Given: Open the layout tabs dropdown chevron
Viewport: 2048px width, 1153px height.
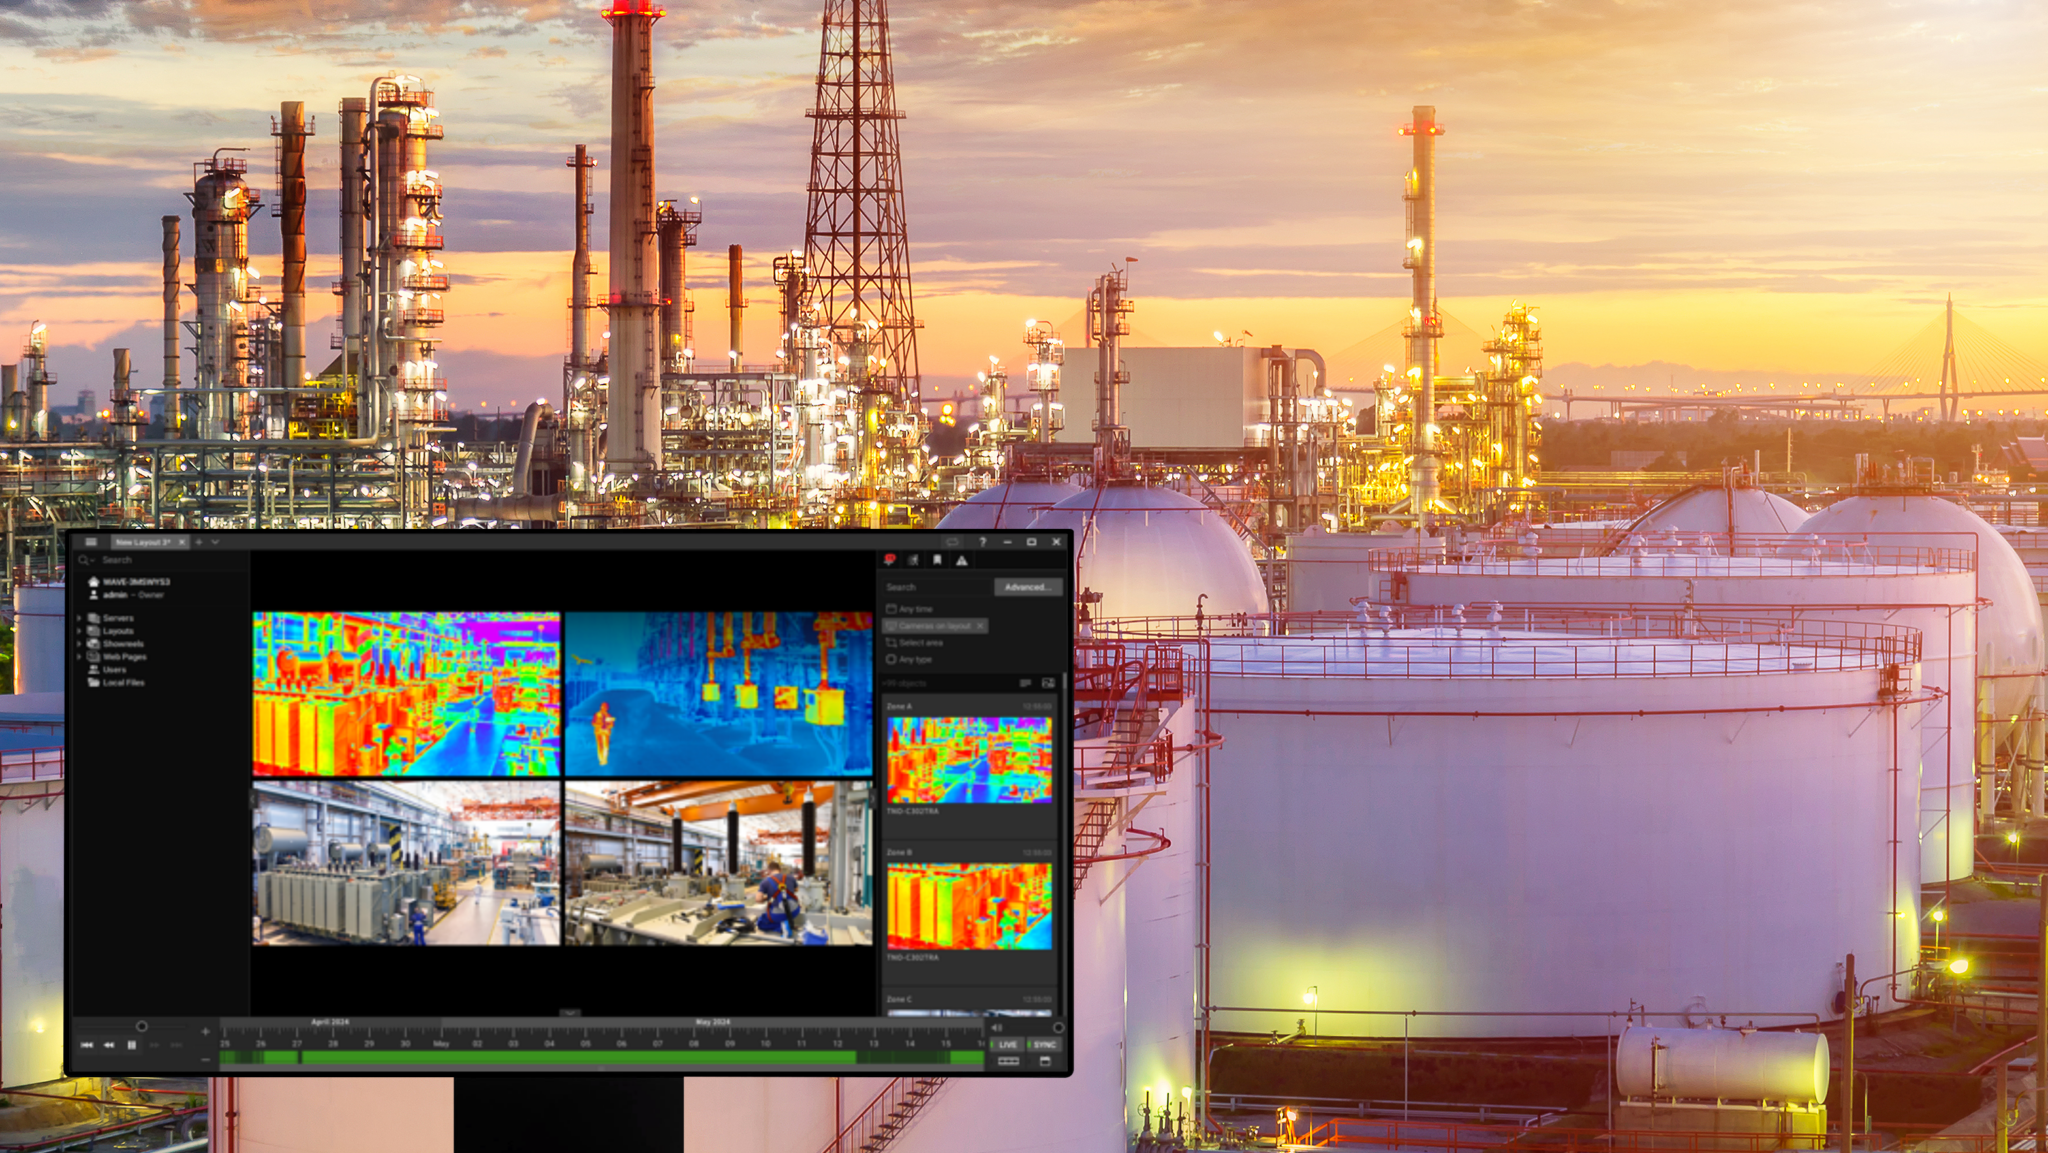Looking at the screenshot, I should [x=216, y=541].
